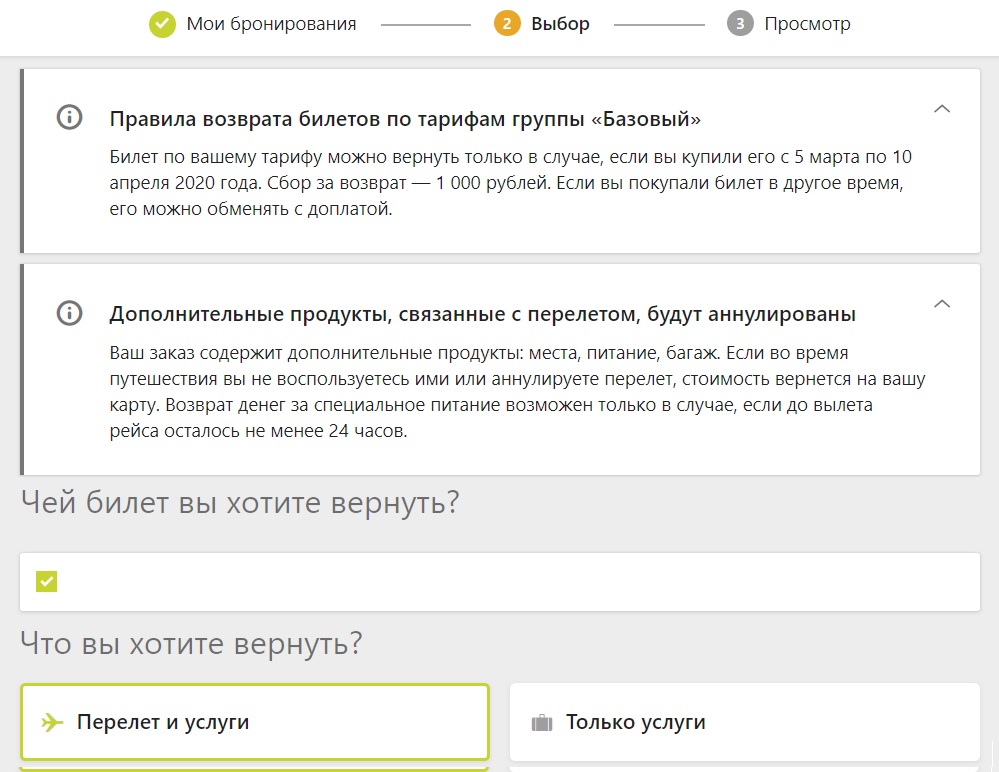
Task: Collapse the additional products notice panel
Action: pyautogui.click(x=942, y=304)
